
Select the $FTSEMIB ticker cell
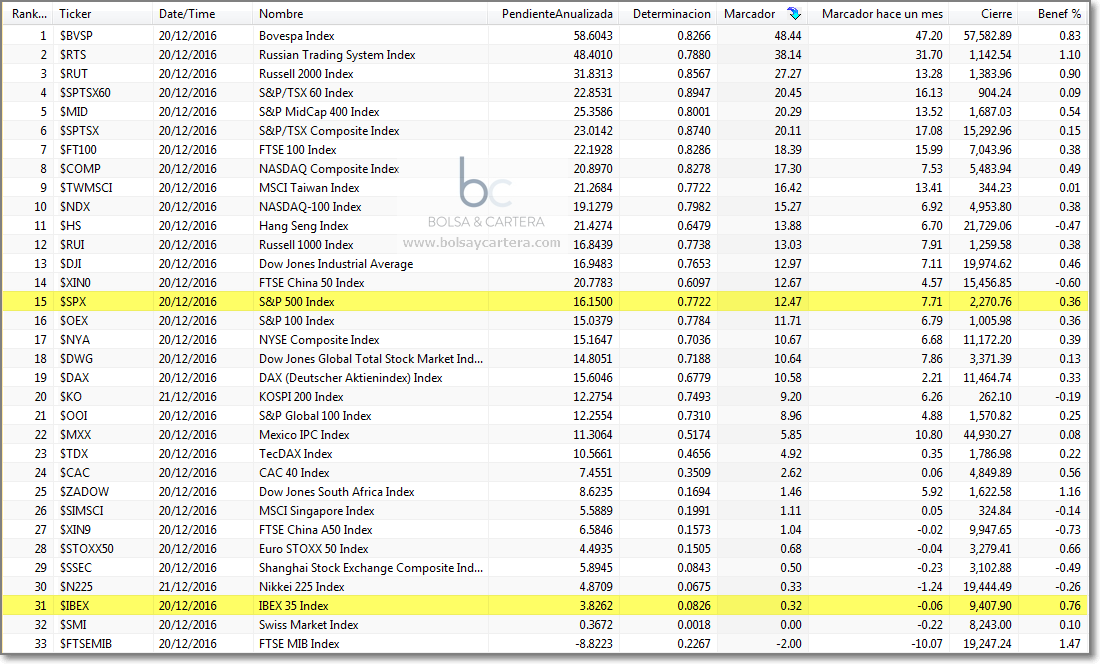point(86,643)
